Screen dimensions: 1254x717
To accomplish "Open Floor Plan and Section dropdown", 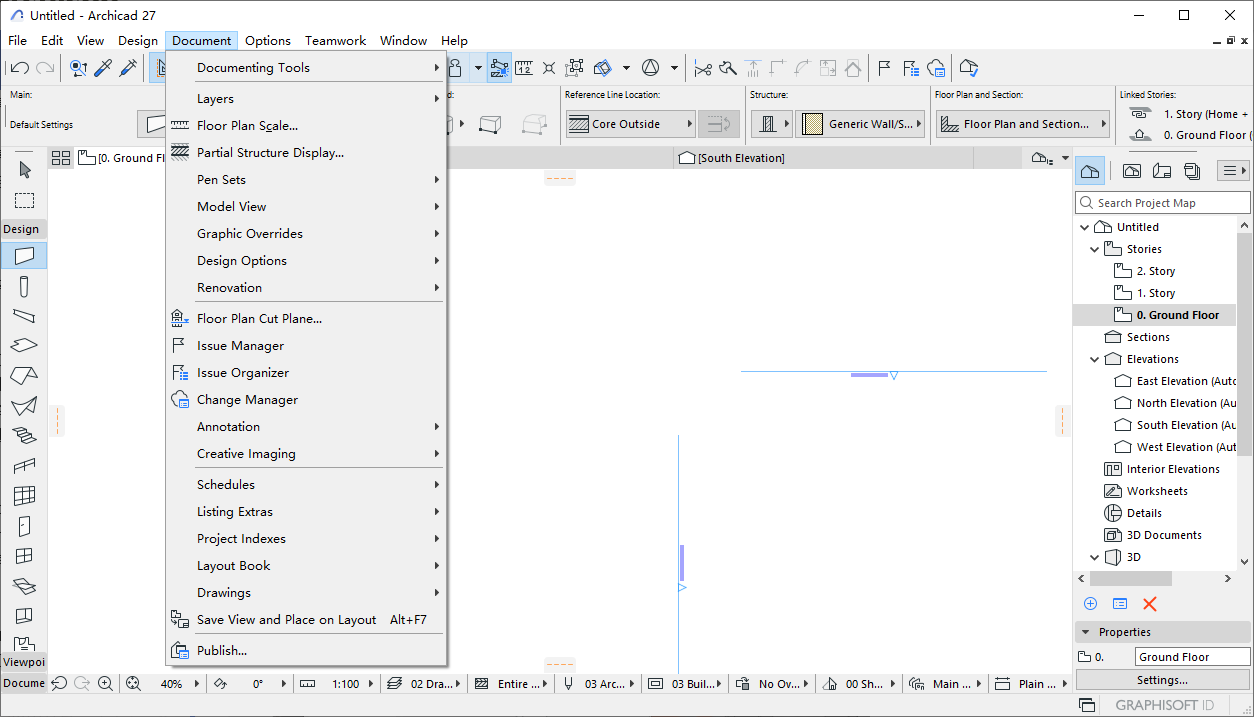I will 1023,124.
